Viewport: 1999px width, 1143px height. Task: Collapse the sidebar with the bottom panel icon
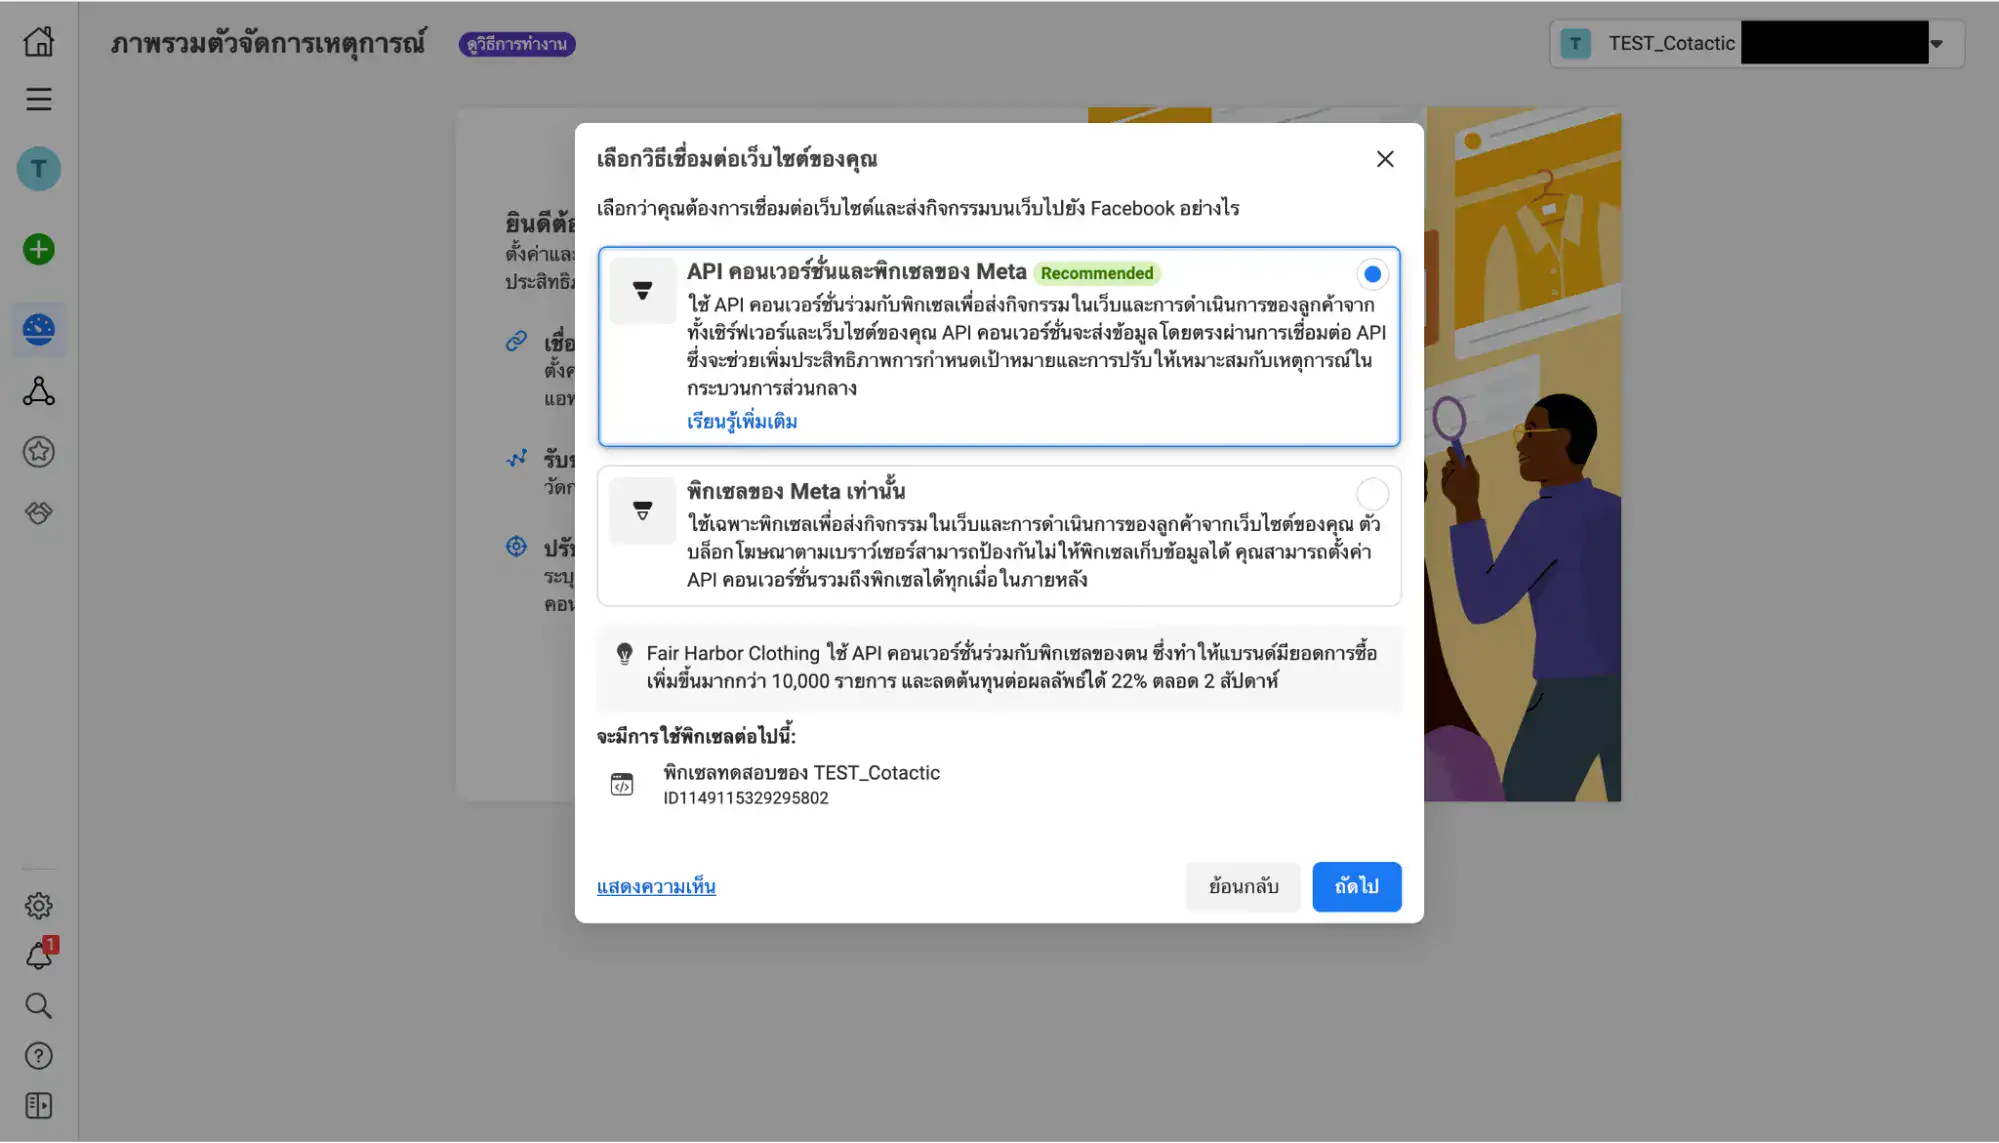[x=38, y=1106]
